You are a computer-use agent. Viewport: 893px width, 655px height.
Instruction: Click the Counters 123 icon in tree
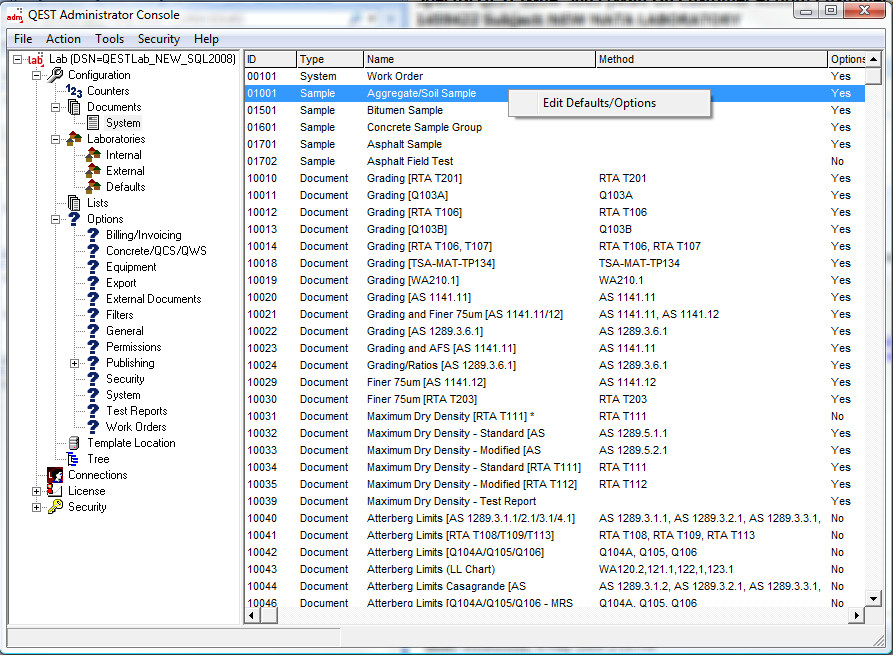[74, 91]
